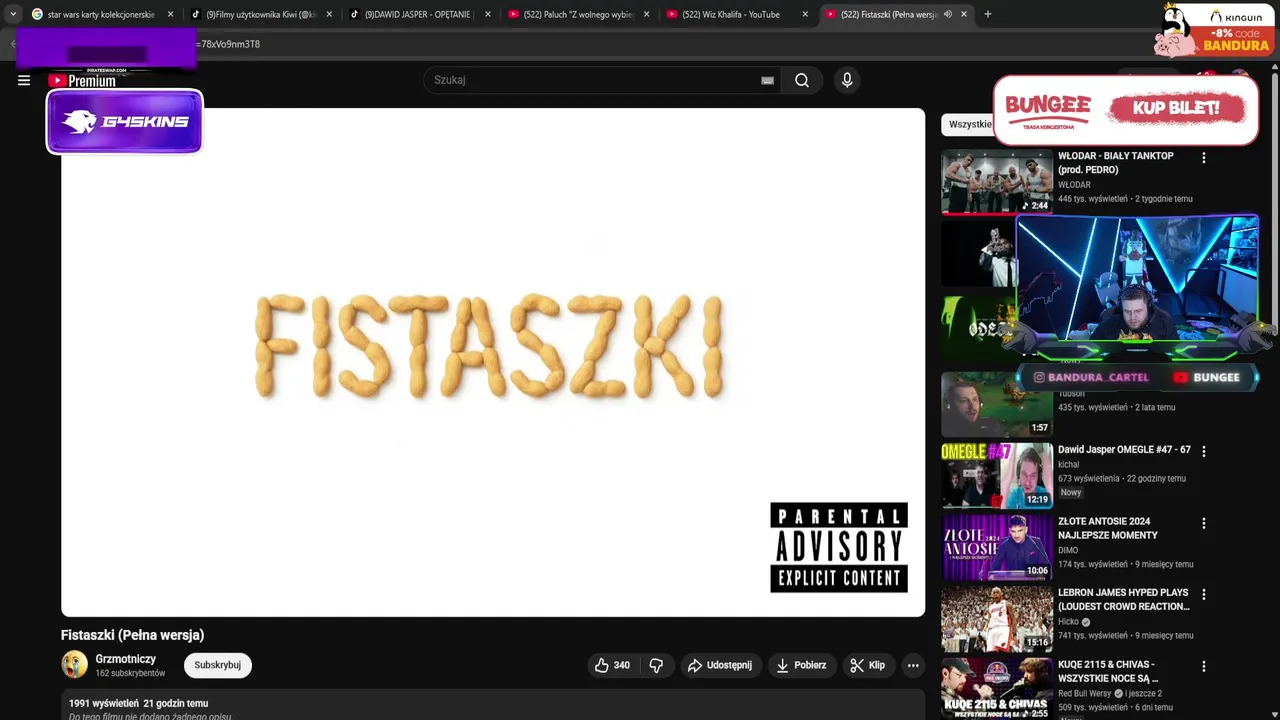Open KUQE 2115 & CHIVAS video title
The image size is (1280, 720).
1108,671
